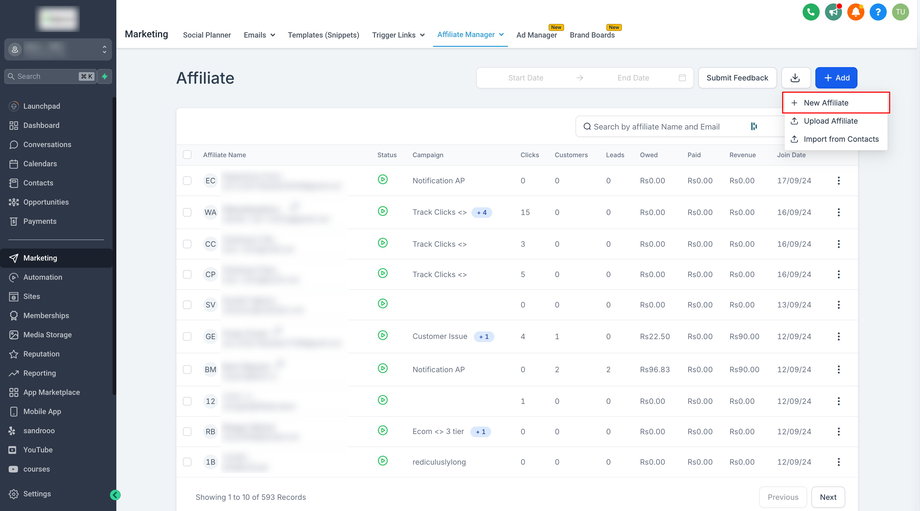The image size is (920, 511).
Task: Expand the Affiliate Manager dropdown tab
Action: click(470, 35)
